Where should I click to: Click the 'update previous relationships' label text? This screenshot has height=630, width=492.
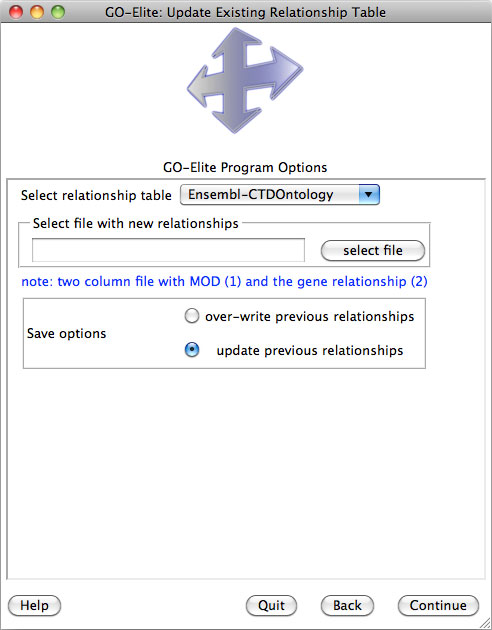[310, 350]
